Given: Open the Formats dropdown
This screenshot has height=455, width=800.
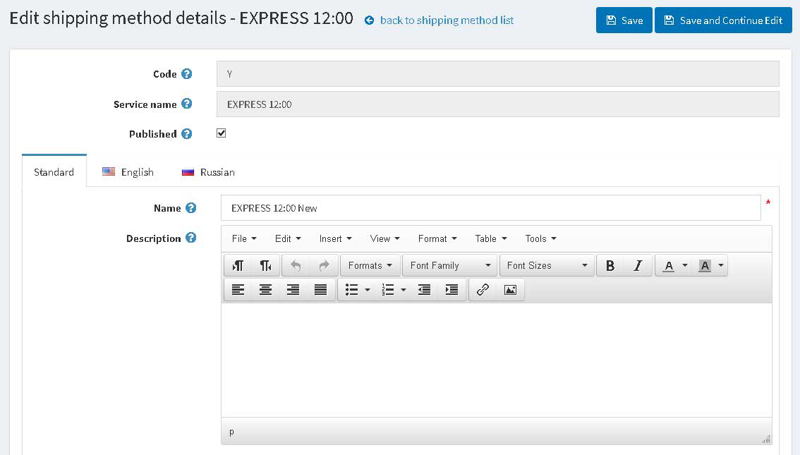Looking at the screenshot, I should pos(370,266).
